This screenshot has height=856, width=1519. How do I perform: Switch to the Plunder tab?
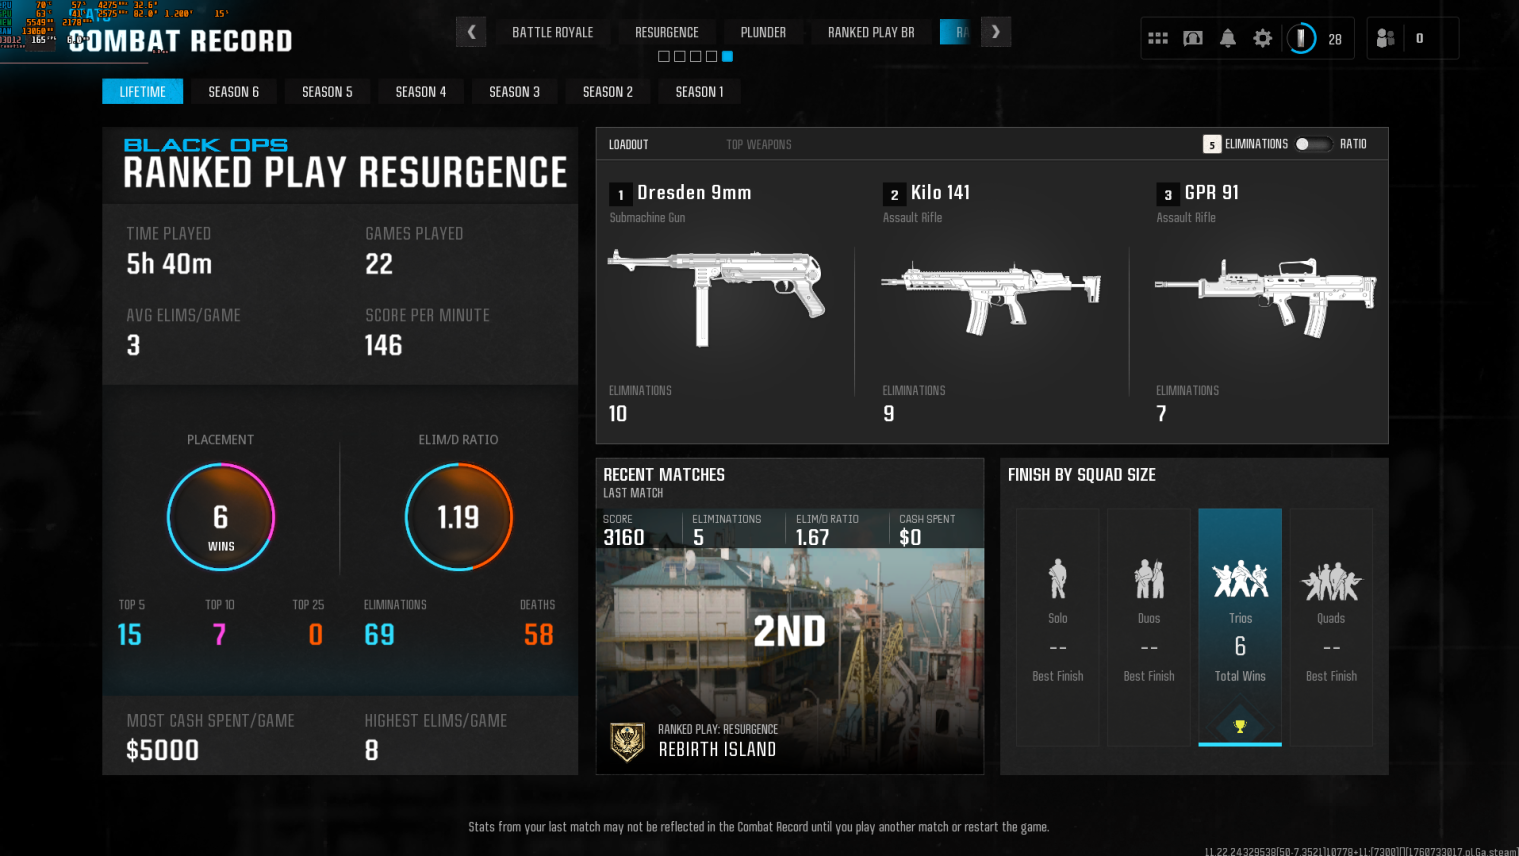tap(763, 32)
